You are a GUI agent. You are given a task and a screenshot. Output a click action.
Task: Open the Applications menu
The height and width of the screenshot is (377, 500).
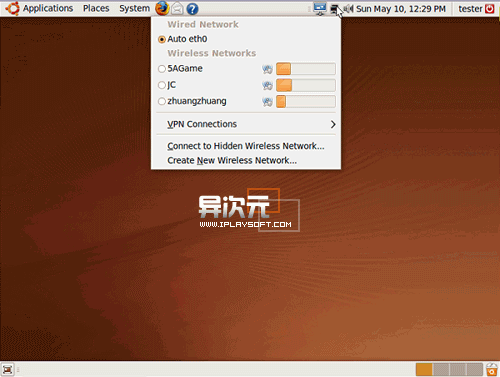[x=48, y=8]
